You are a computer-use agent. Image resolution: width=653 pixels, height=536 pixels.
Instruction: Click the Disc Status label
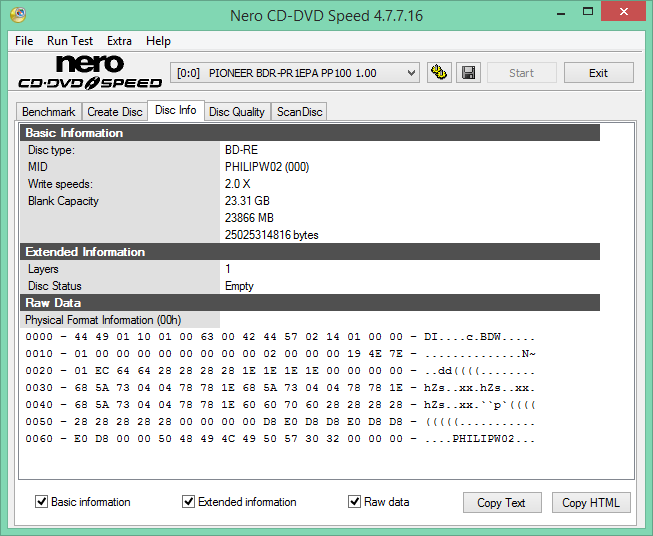coord(55,286)
